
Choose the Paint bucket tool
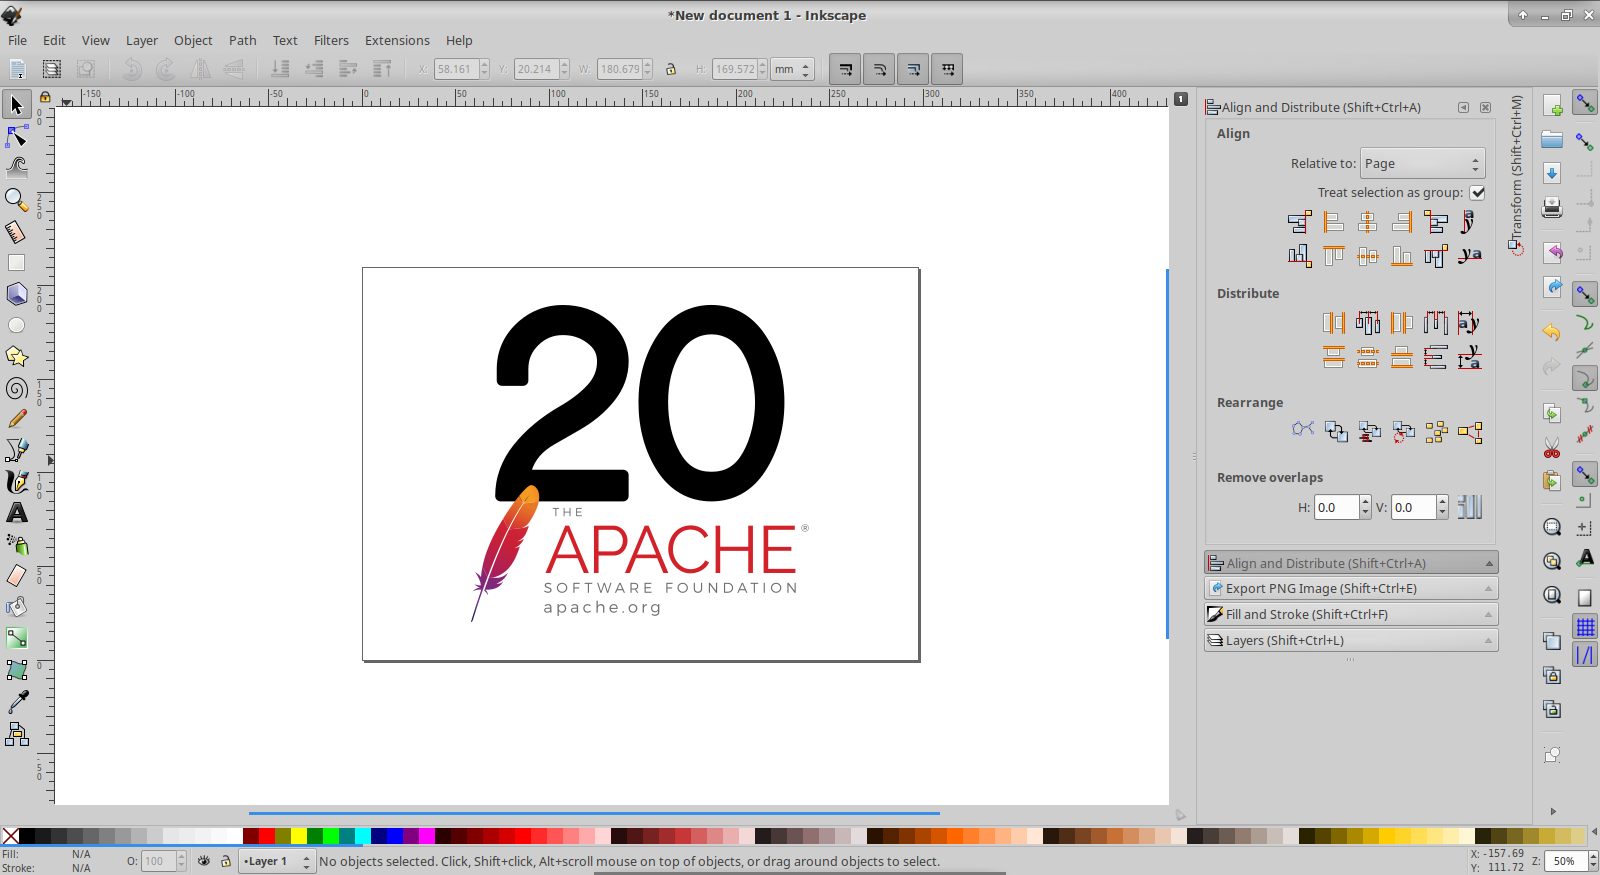click(x=17, y=607)
